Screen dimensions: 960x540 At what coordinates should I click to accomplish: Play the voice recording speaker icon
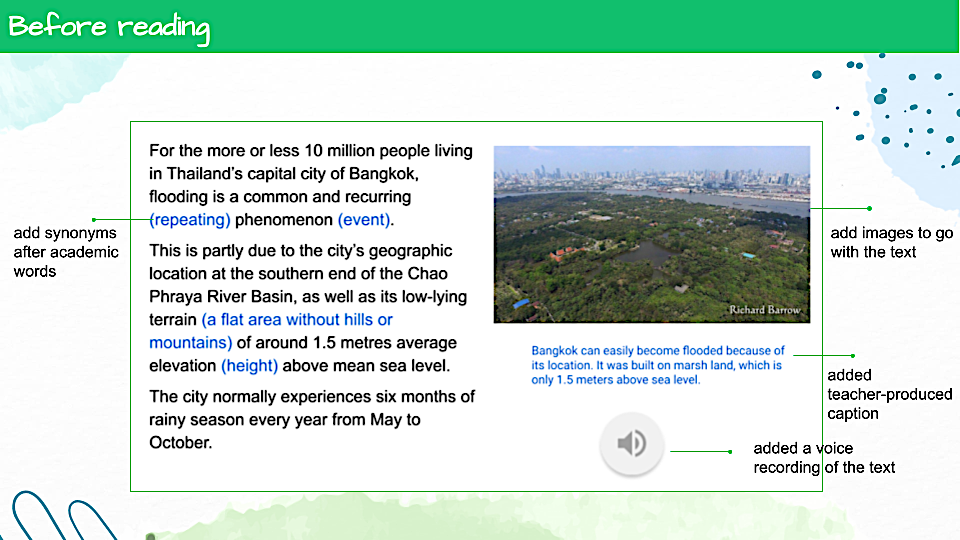click(x=631, y=443)
